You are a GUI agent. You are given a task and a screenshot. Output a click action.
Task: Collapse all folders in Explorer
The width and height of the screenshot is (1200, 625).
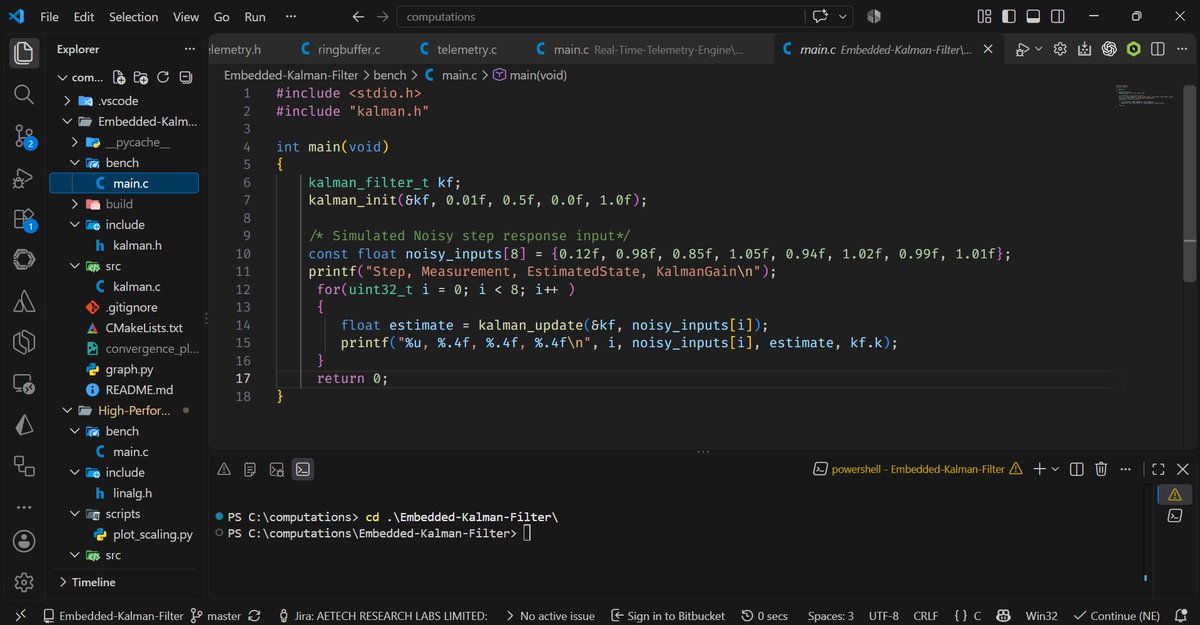(x=185, y=77)
